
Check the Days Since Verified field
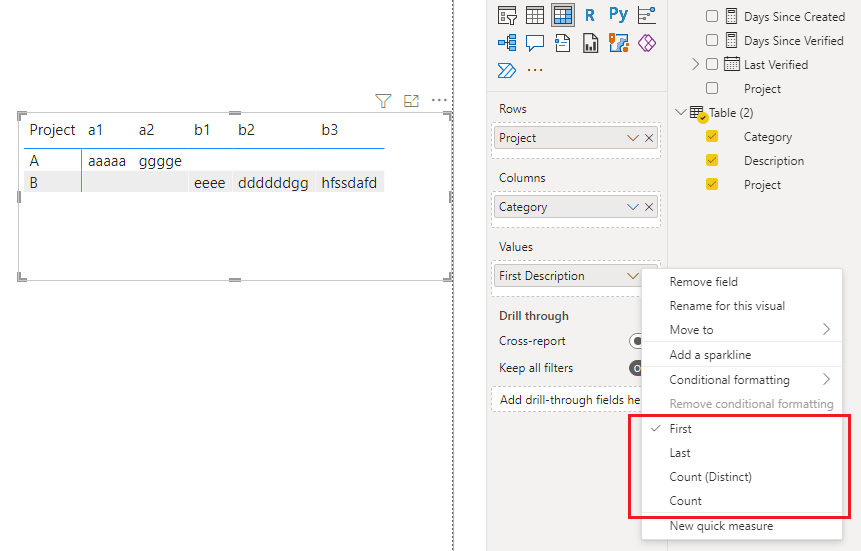tap(712, 40)
